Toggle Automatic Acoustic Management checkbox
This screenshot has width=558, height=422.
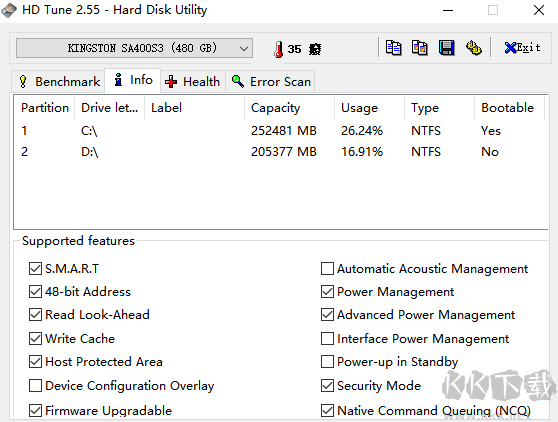pos(327,269)
